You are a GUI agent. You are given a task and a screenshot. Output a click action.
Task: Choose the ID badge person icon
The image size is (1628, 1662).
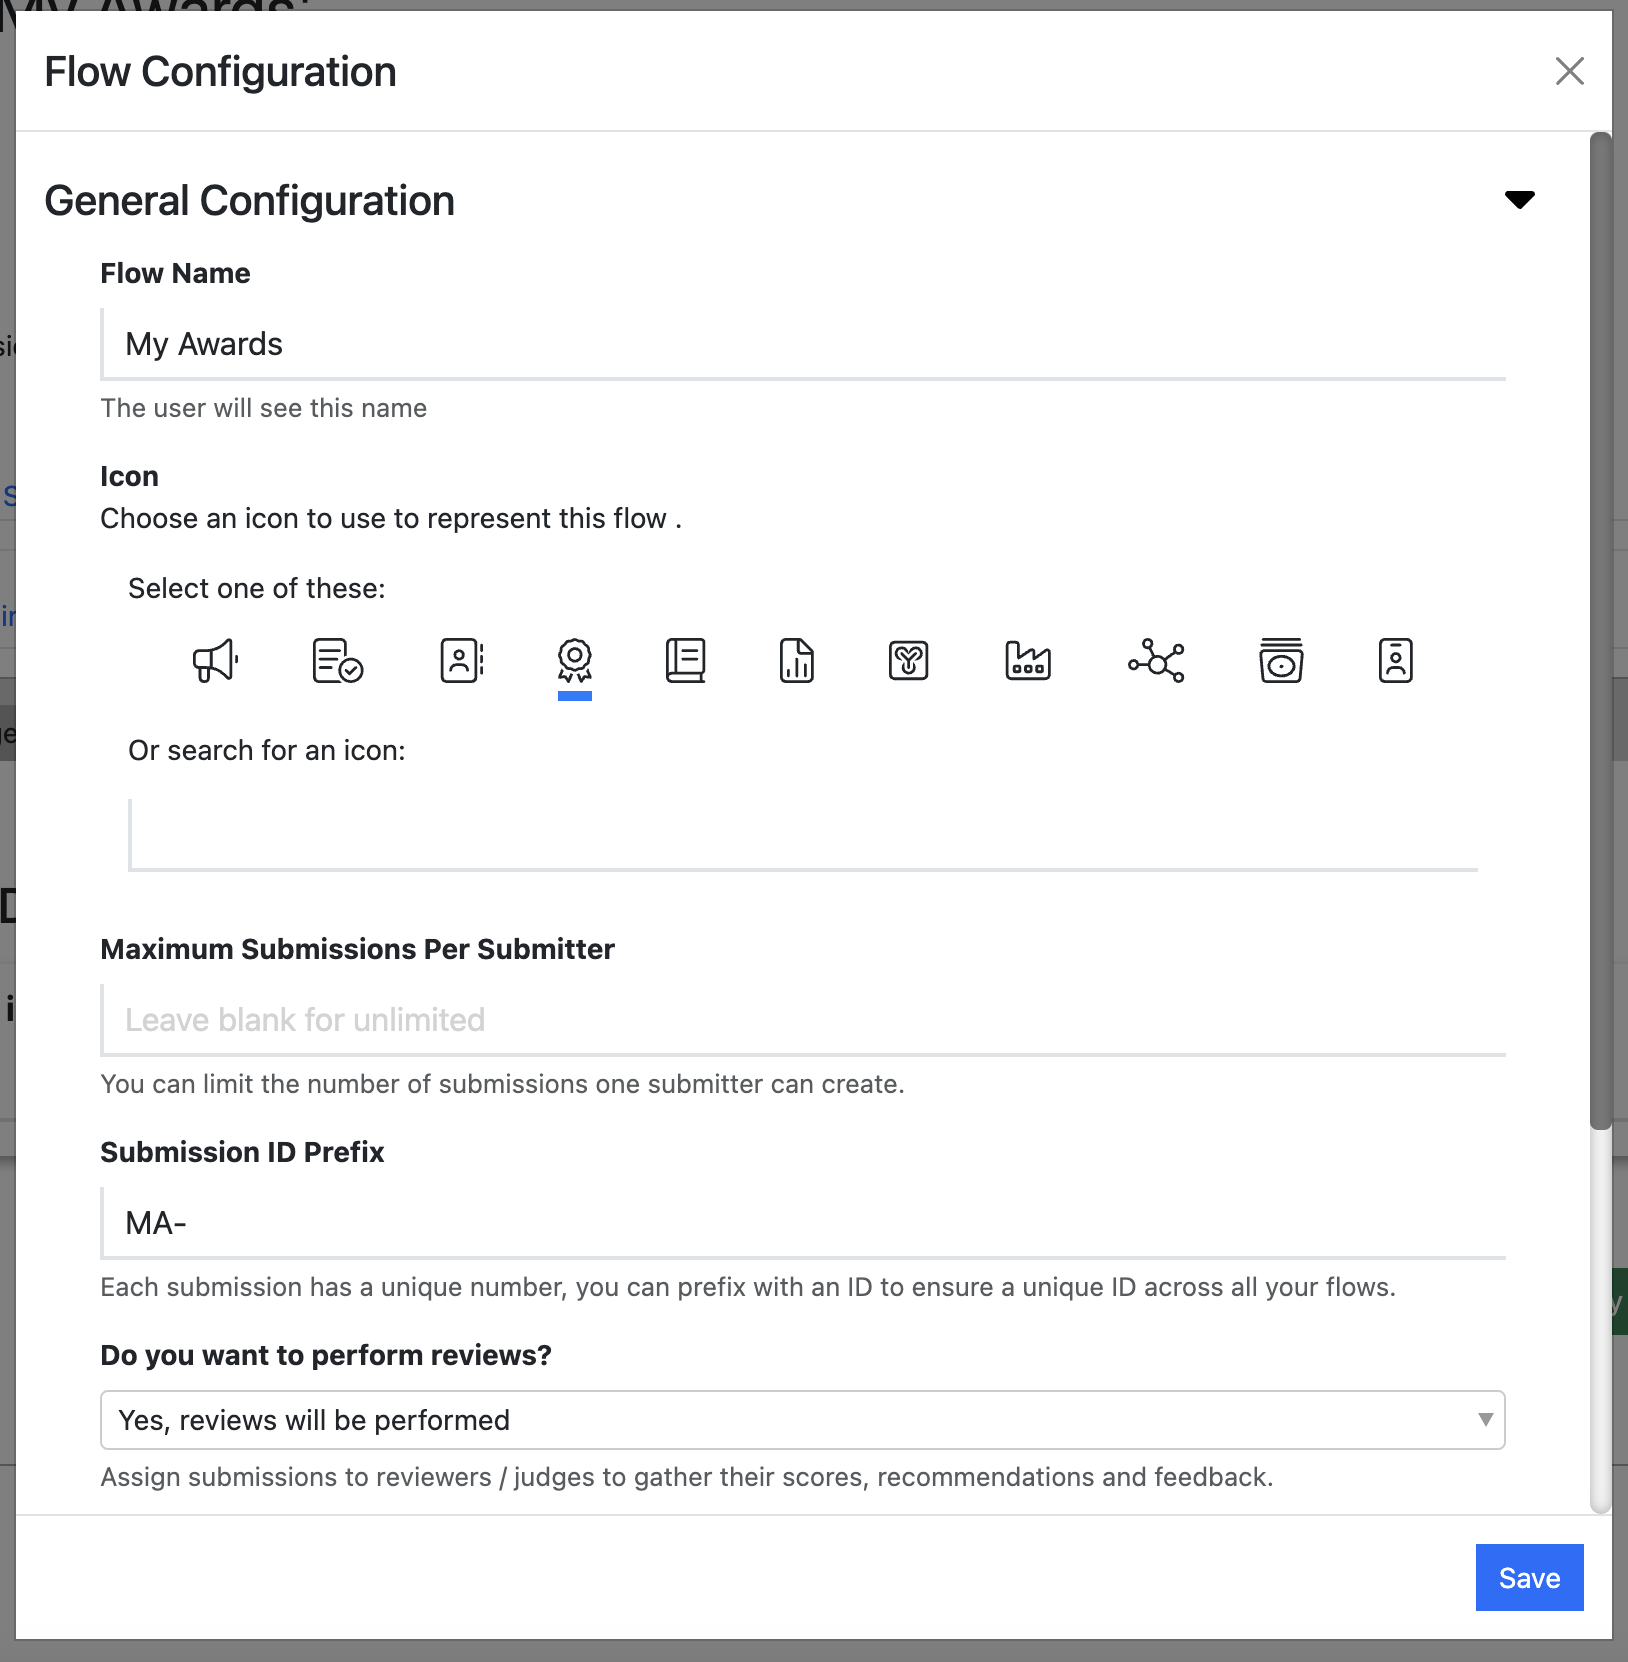pyautogui.click(x=1396, y=661)
